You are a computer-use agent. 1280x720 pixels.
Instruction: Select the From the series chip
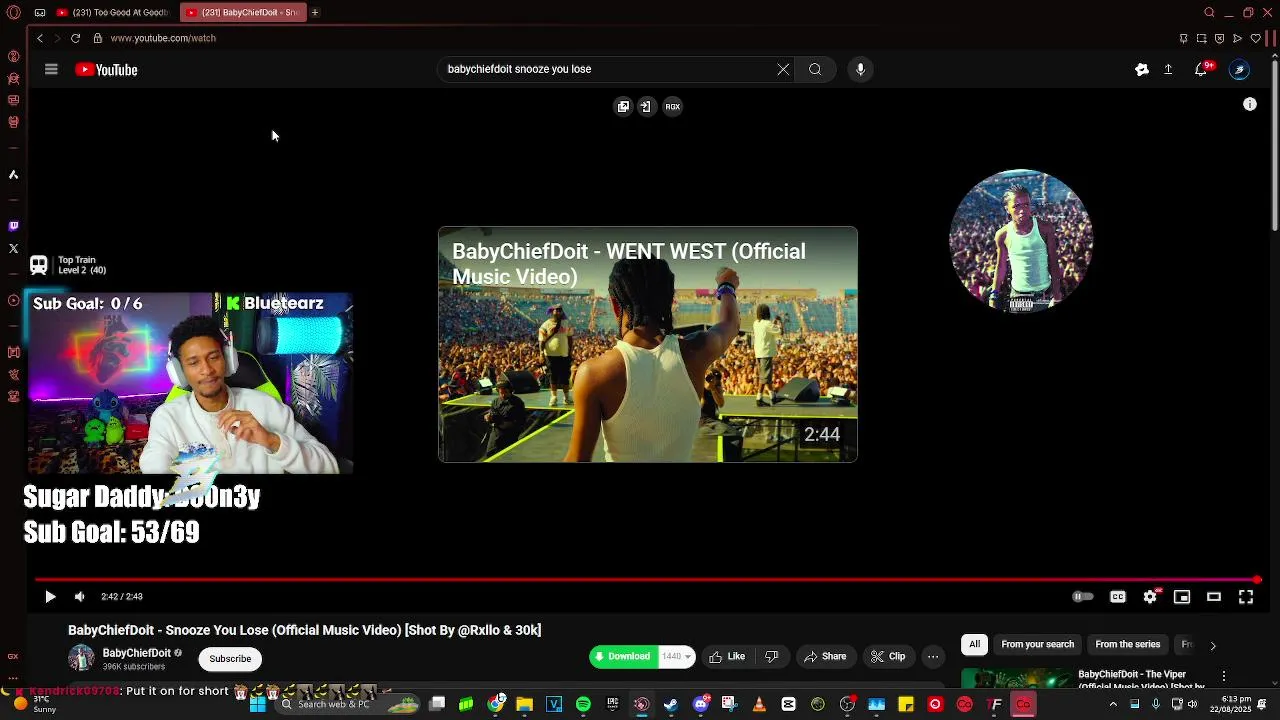(x=1128, y=644)
